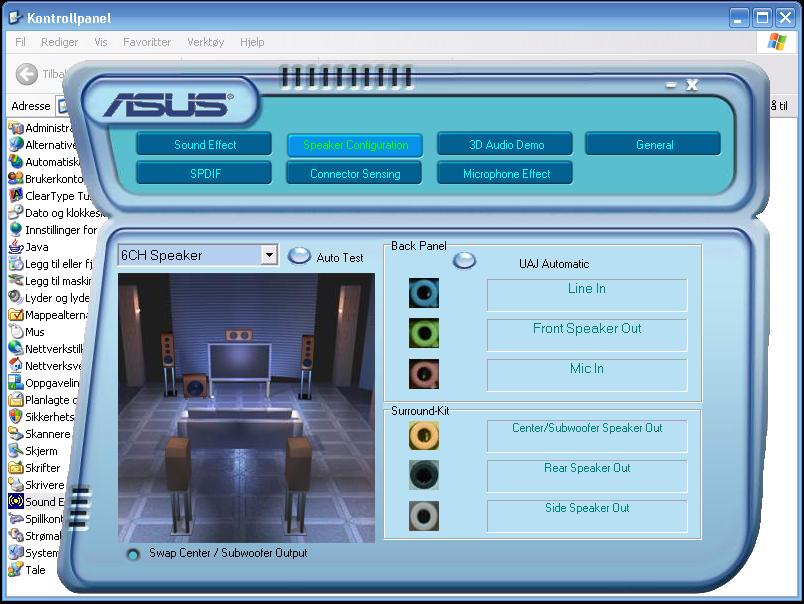This screenshot has width=804, height=604.
Task: Enable Swap Center / Subwoofer Output
Action: [x=133, y=554]
